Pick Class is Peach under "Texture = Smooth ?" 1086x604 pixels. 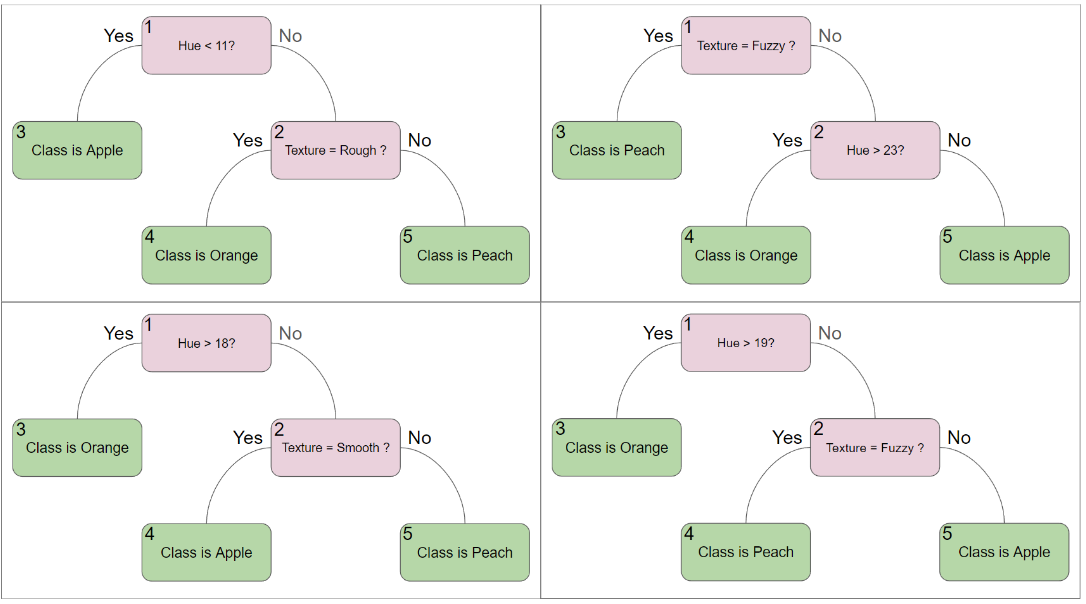click(x=464, y=552)
